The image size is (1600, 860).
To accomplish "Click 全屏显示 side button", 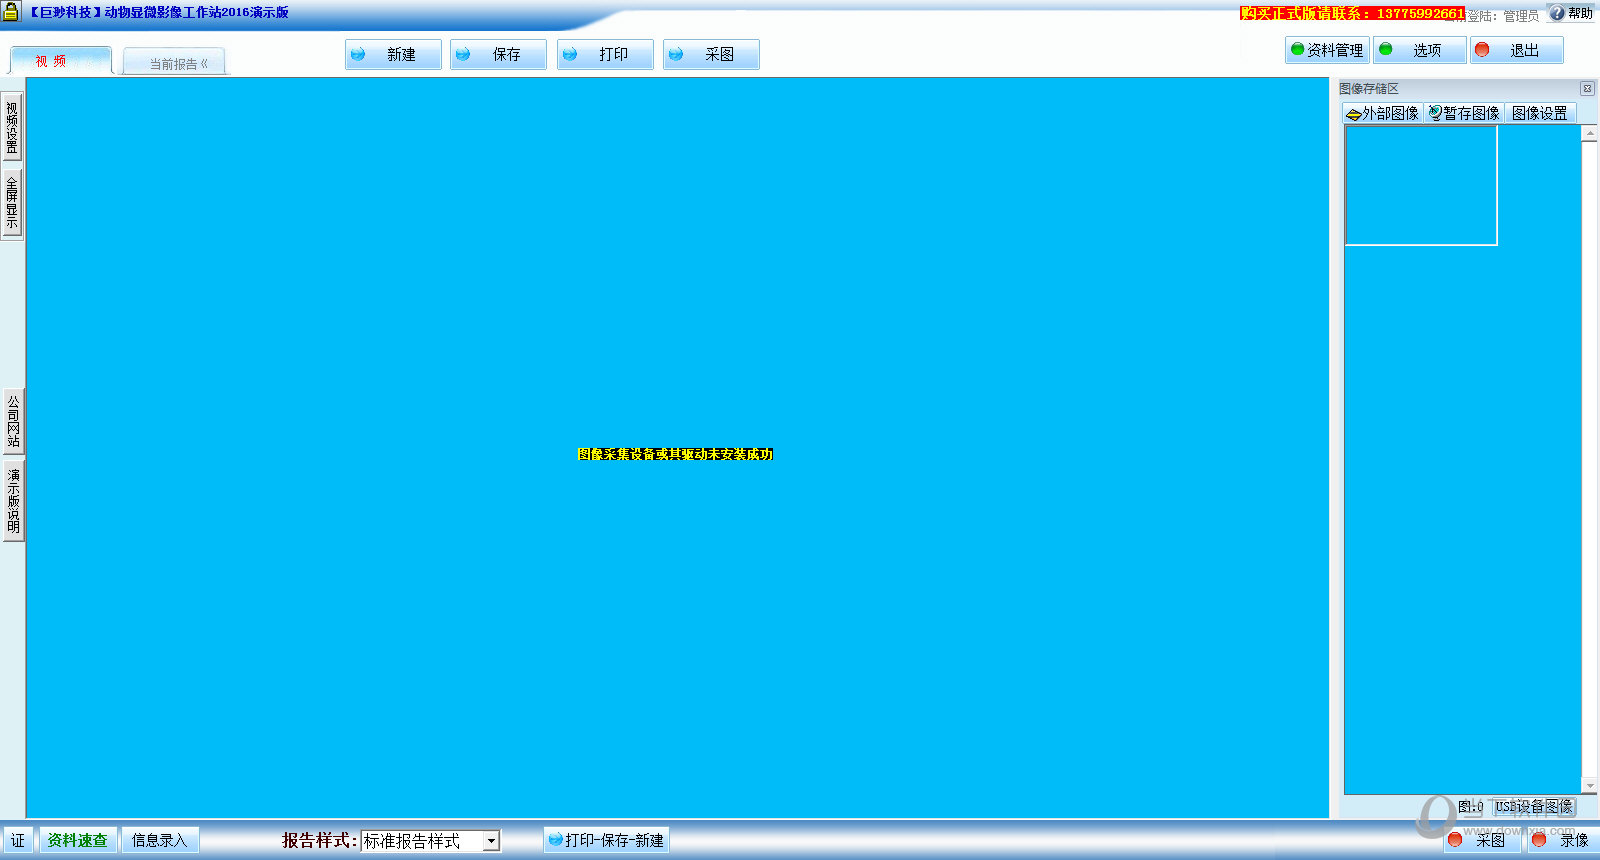I will pyautogui.click(x=12, y=203).
